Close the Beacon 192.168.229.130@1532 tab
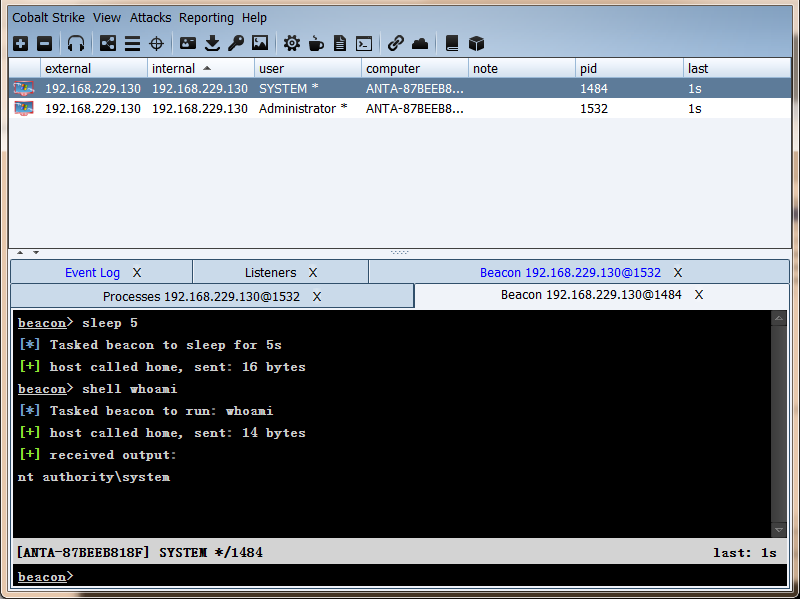Viewport: 800px width, 599px height. tap(678, 272)
